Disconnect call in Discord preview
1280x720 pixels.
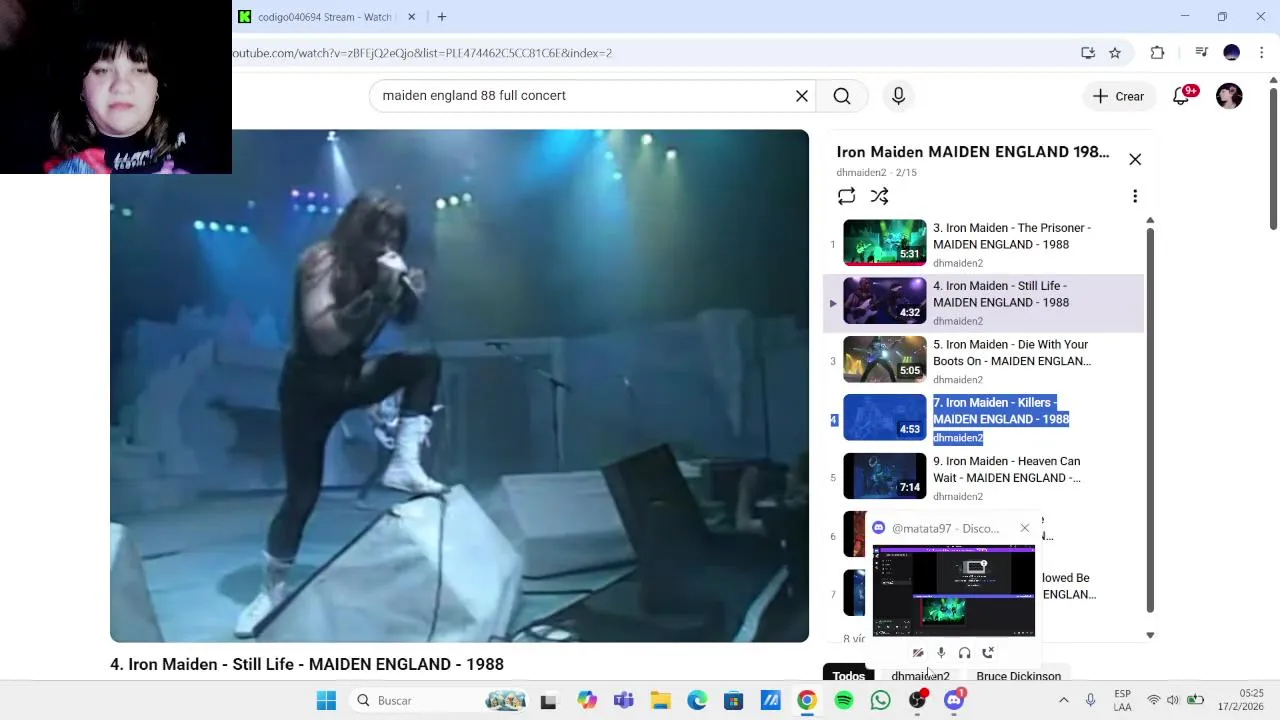tap(988, 653)
